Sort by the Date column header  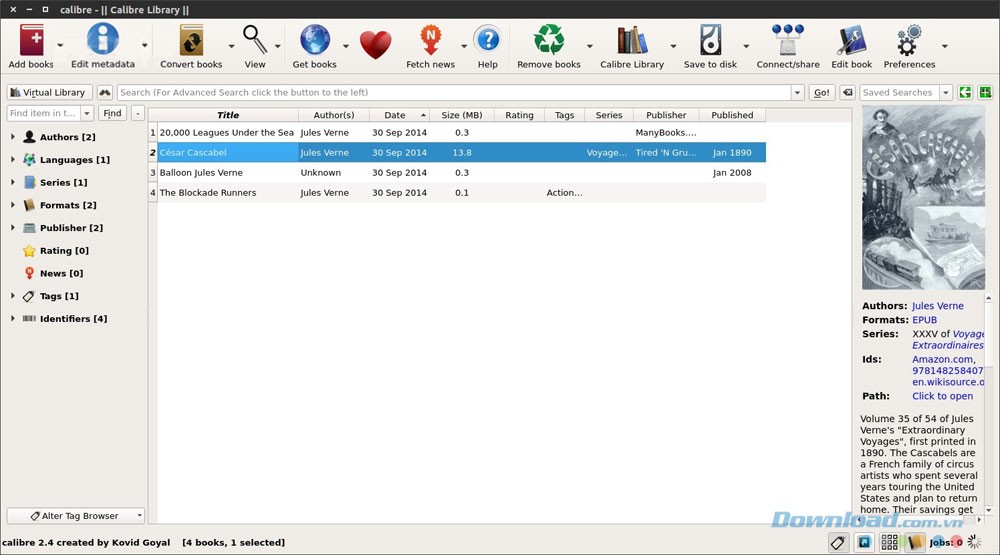click(x=399, y=115)
